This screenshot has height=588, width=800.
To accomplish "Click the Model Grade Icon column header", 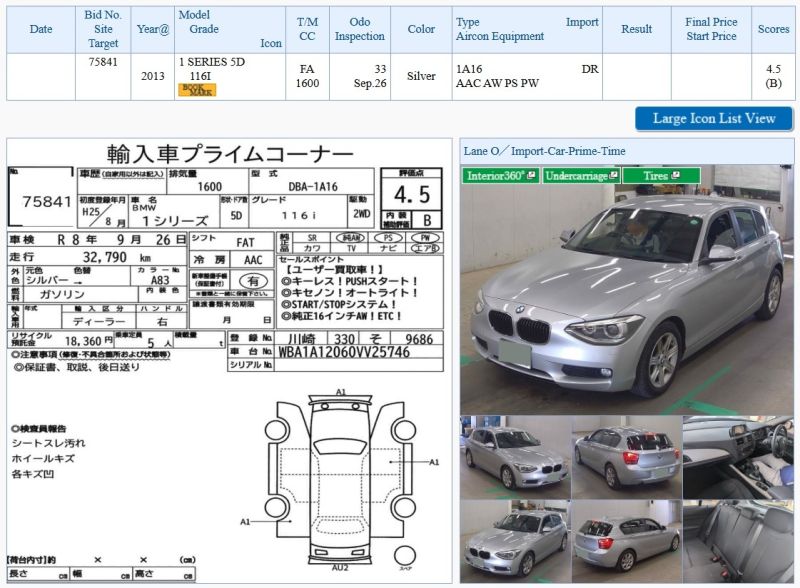I will click(230, 30).
